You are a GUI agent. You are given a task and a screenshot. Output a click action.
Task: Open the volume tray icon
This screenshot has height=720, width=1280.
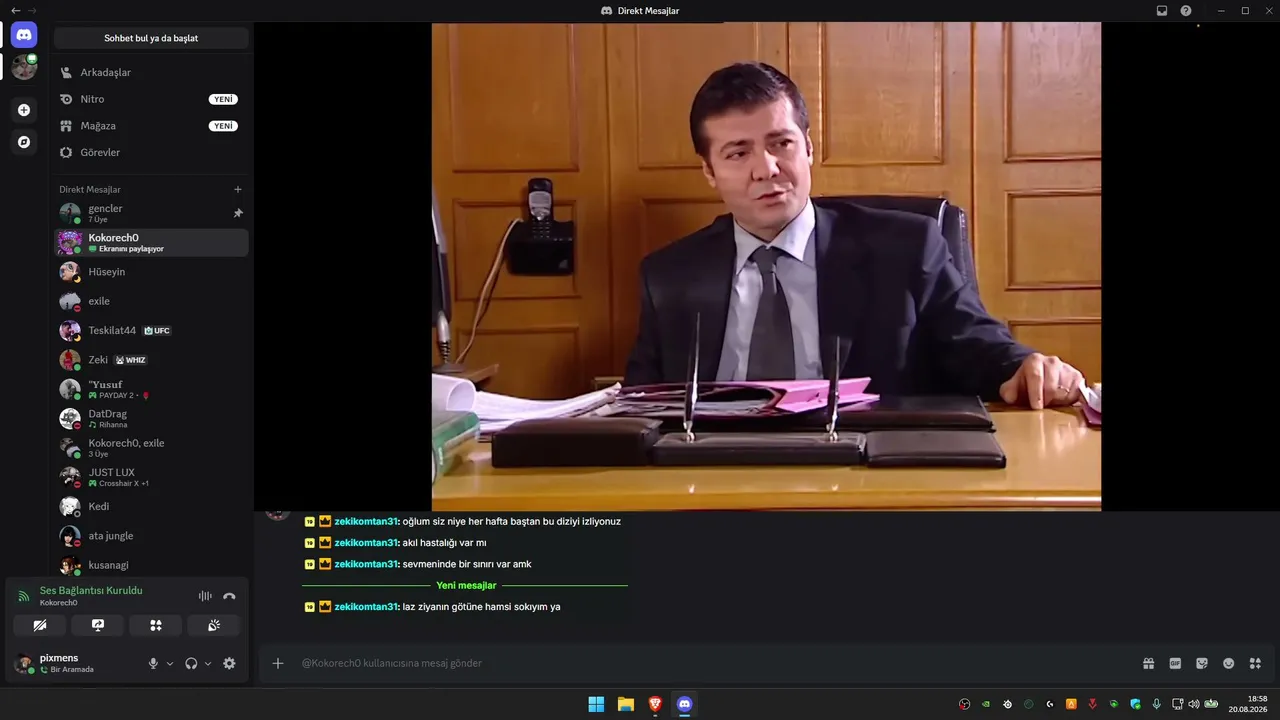click(1193, 704)
